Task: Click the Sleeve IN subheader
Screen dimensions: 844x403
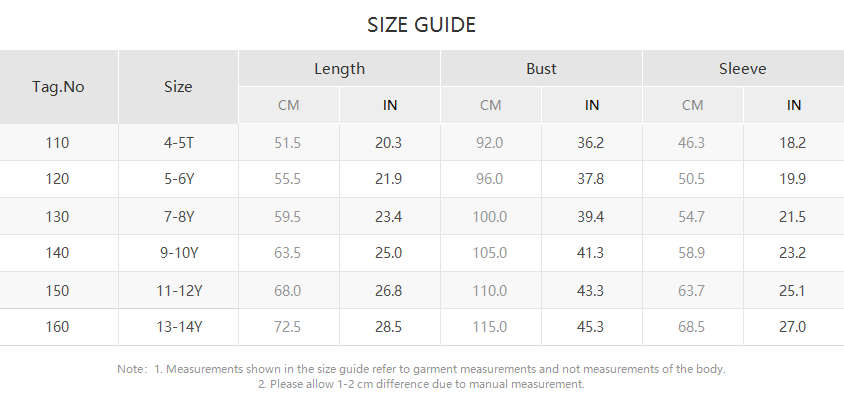Action: tap(793, 105)
